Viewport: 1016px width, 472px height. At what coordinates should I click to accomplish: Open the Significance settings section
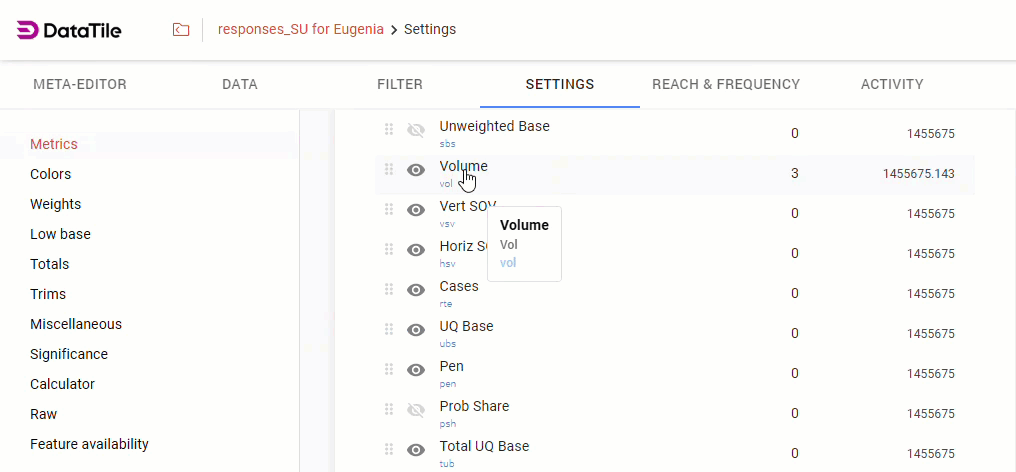point(69,354)
